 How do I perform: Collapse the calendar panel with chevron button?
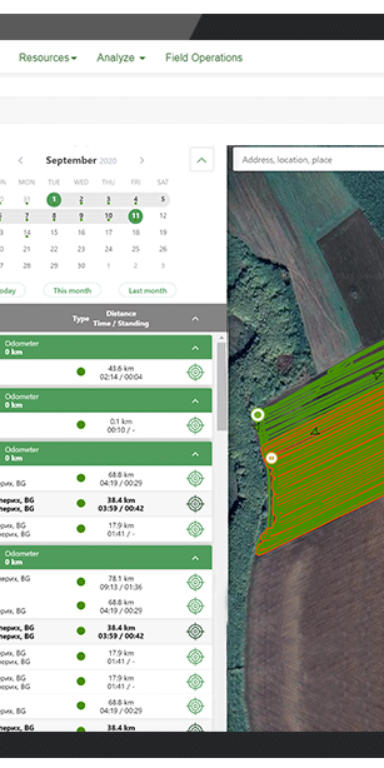(x=202, y=160)
